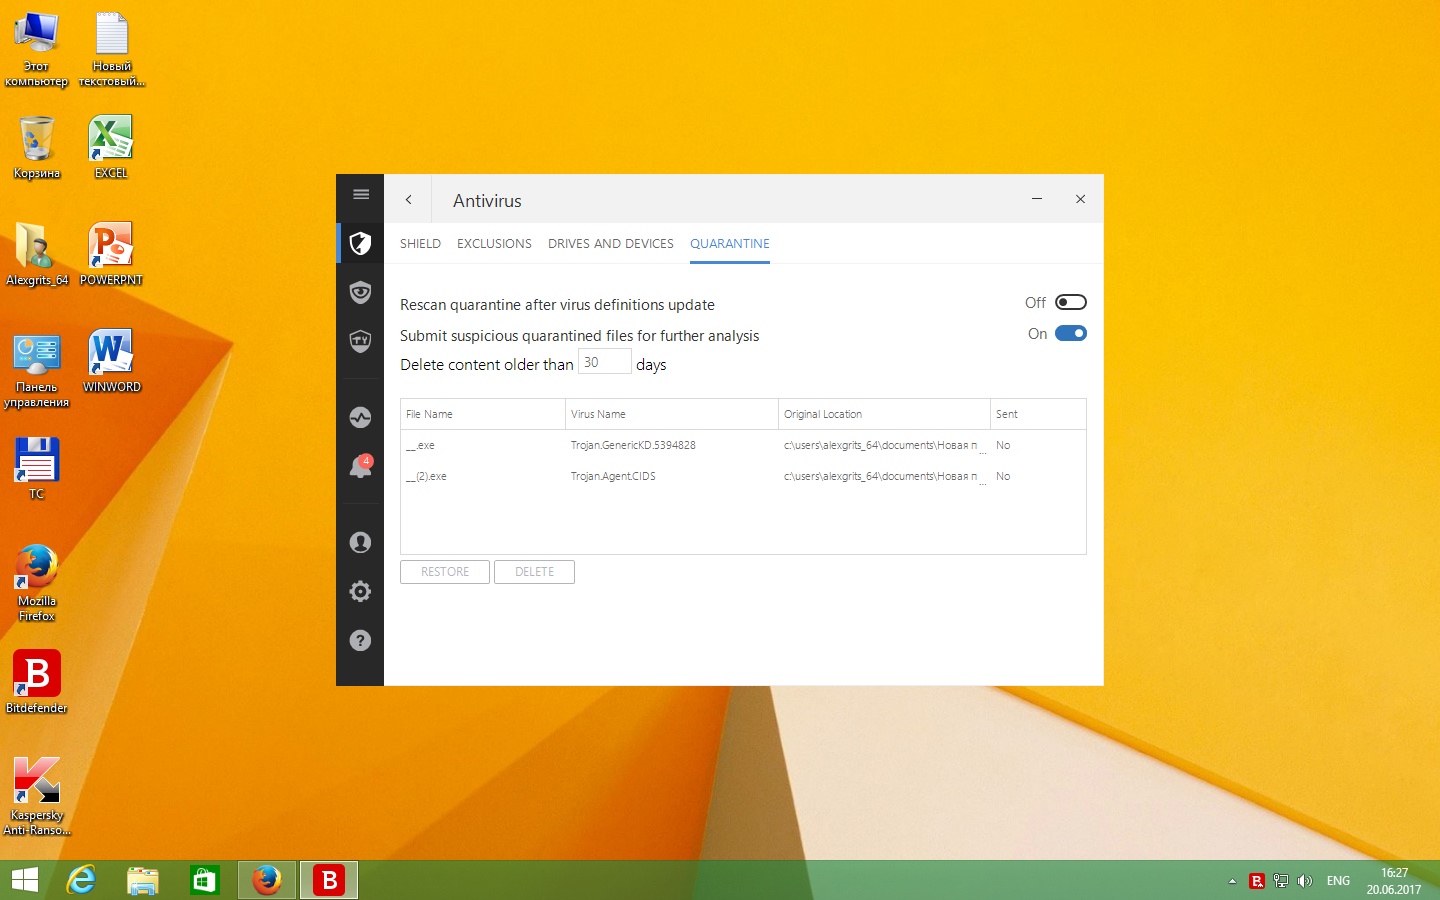Go back using the arrow beside Antivirus
Screen dimensions: 1440x900
(408, 200)
